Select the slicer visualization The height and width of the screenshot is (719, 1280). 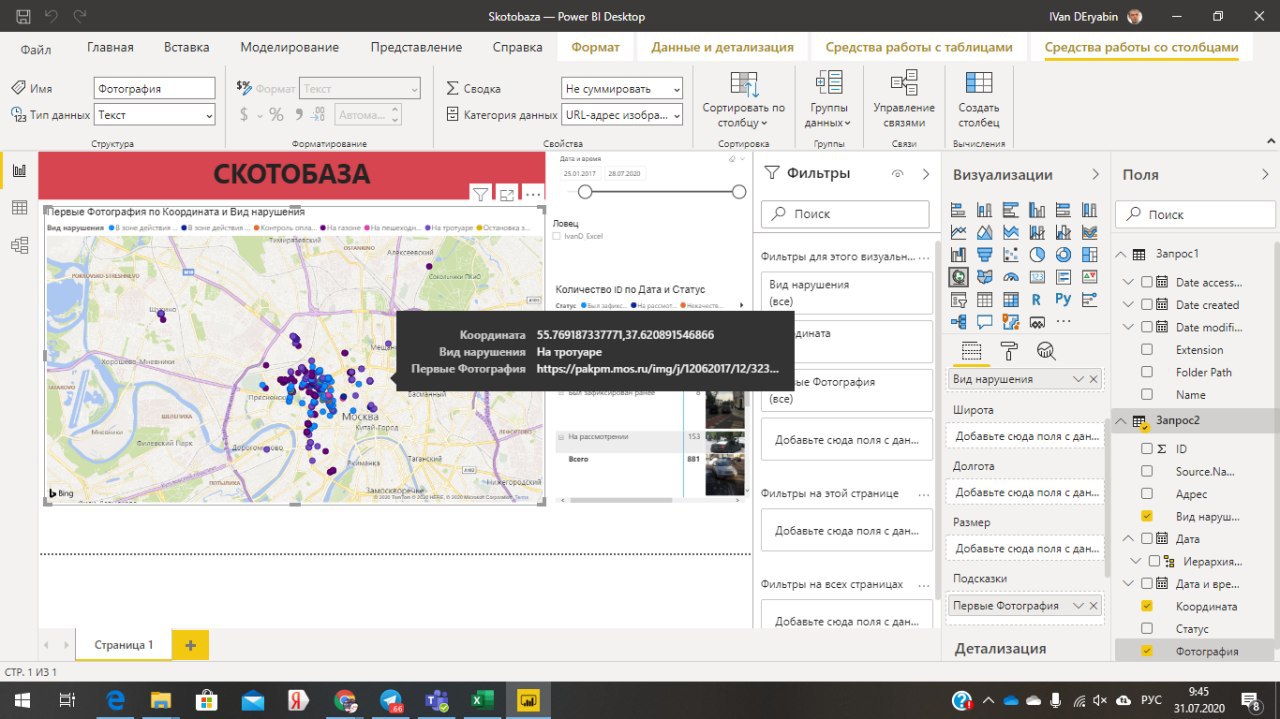[959, 299]
